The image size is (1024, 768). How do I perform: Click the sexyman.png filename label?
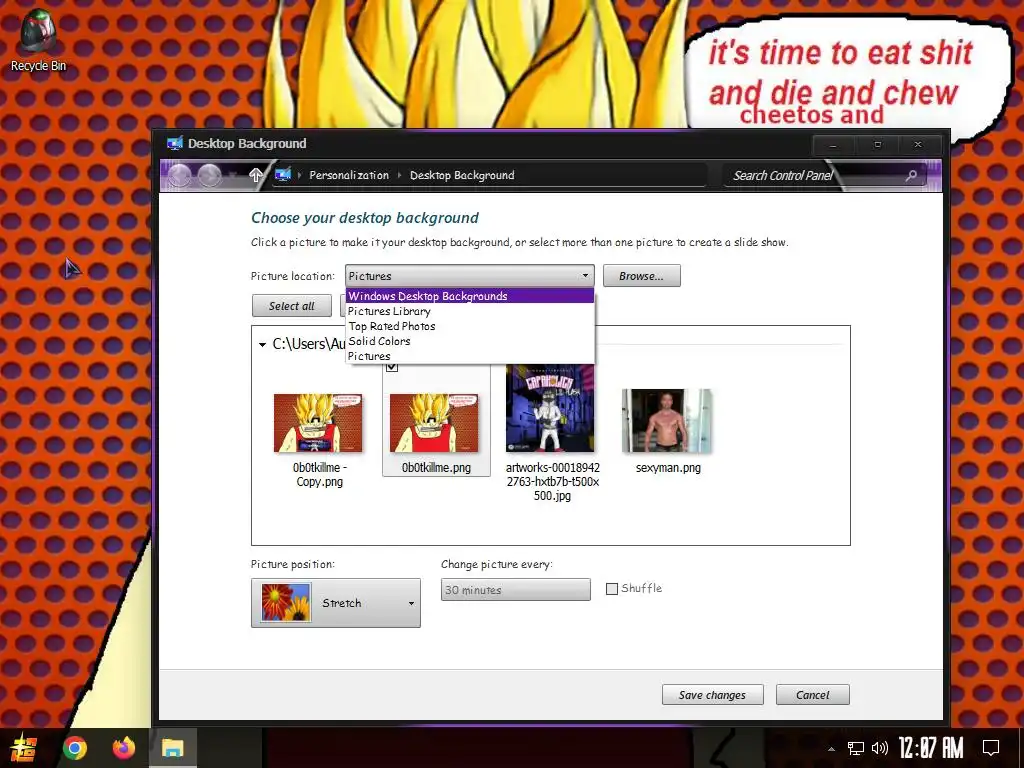click(x=668, y=468)
